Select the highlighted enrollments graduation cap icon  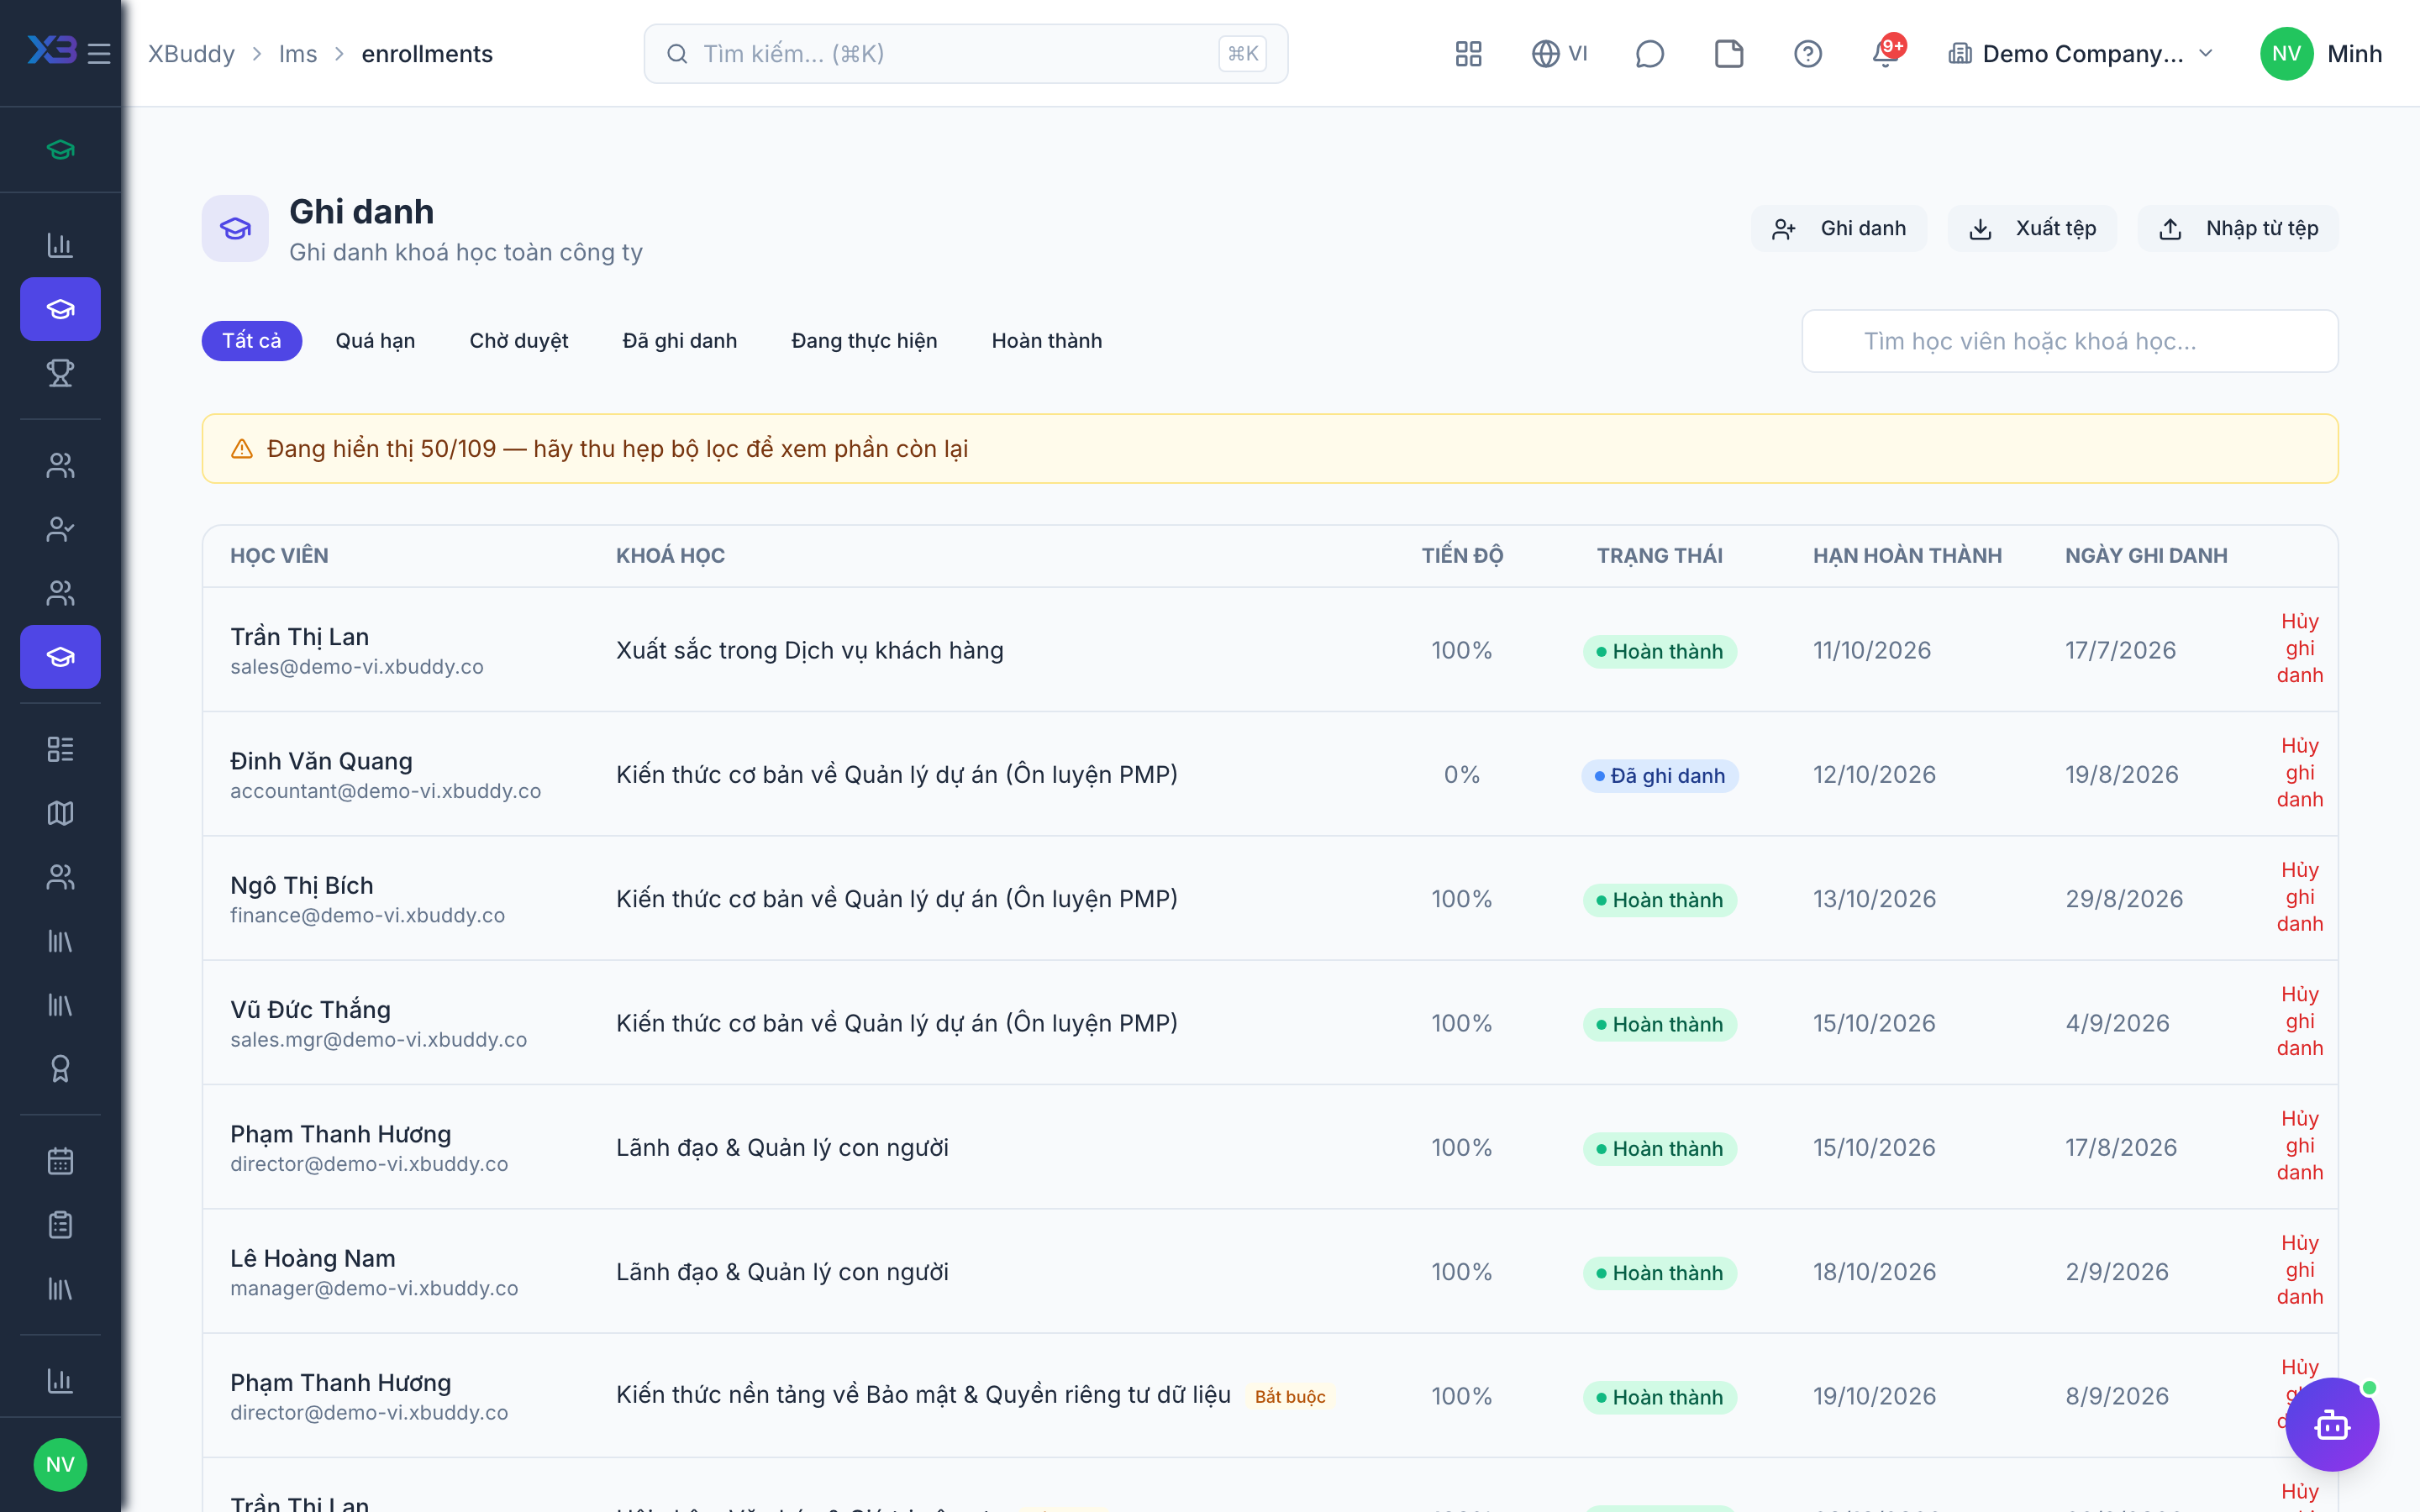(x=60, y=657)
